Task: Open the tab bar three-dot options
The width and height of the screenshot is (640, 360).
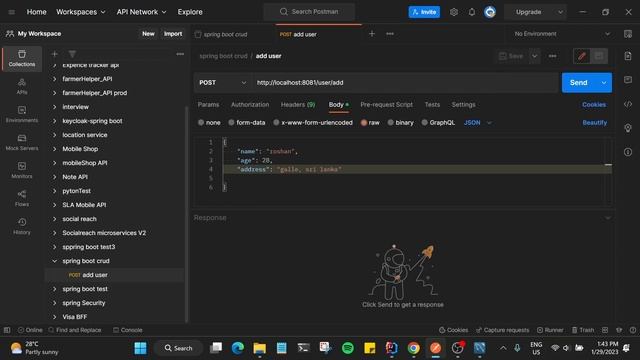Action: (390, 34)
